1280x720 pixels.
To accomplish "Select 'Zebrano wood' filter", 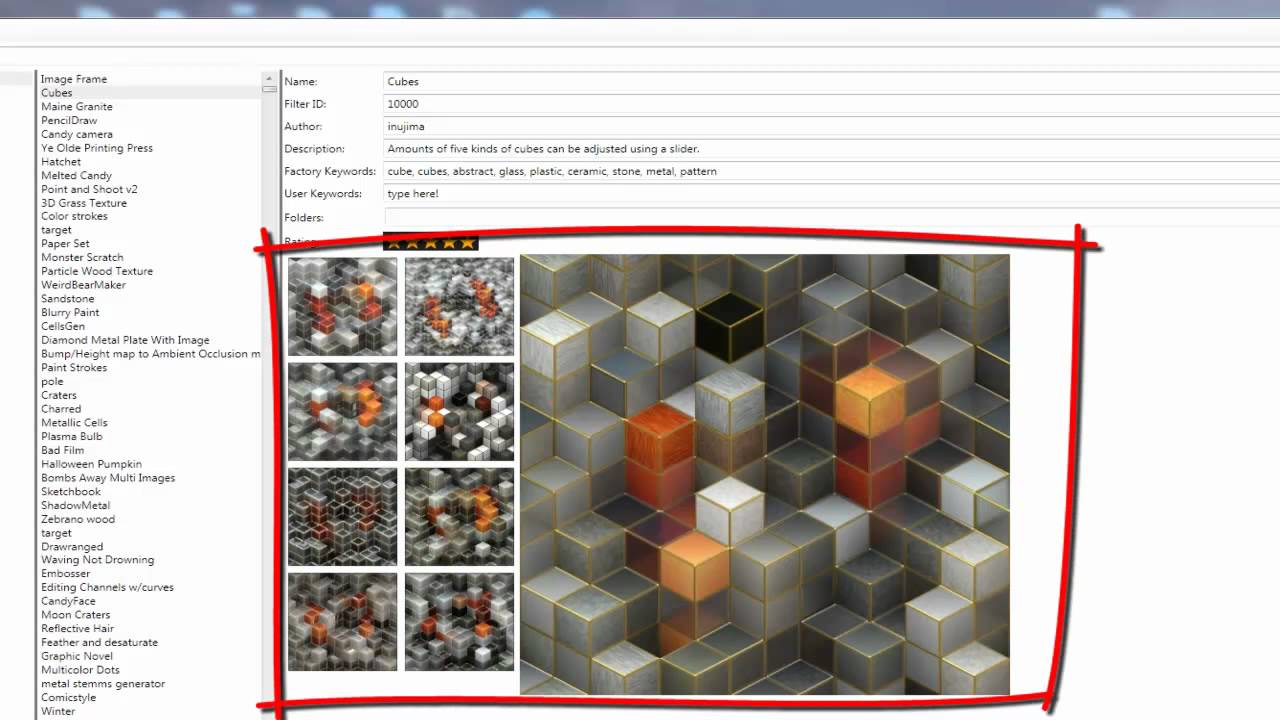I will point(78,520).
